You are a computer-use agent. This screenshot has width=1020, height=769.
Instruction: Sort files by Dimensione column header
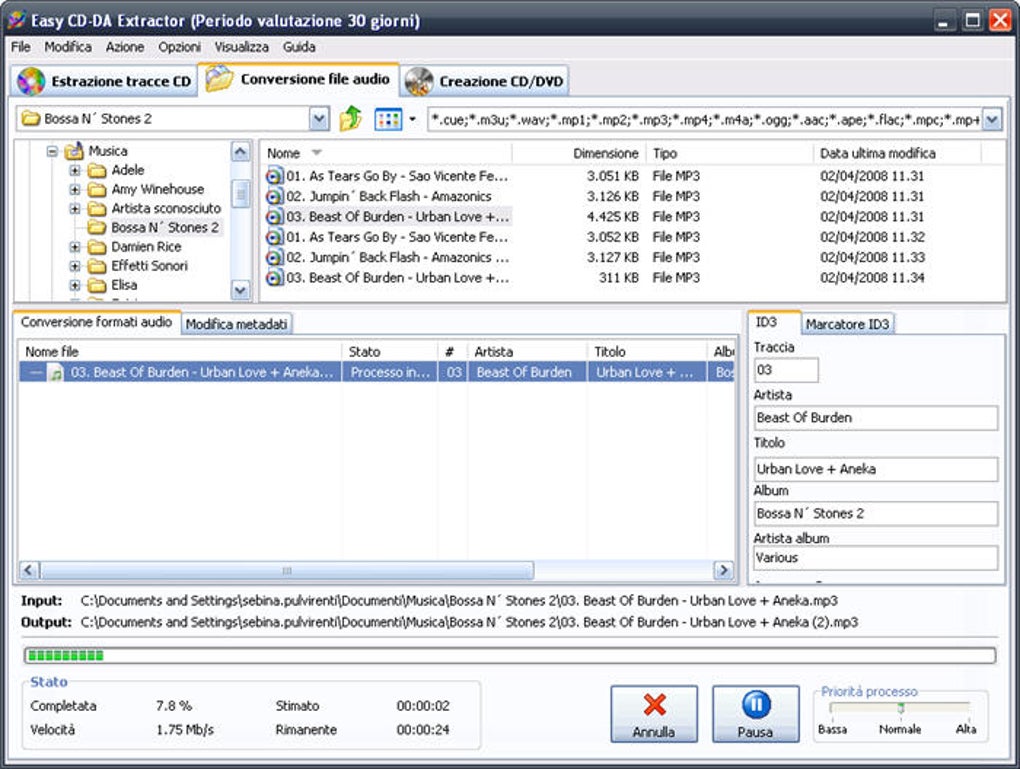[579, 154]
